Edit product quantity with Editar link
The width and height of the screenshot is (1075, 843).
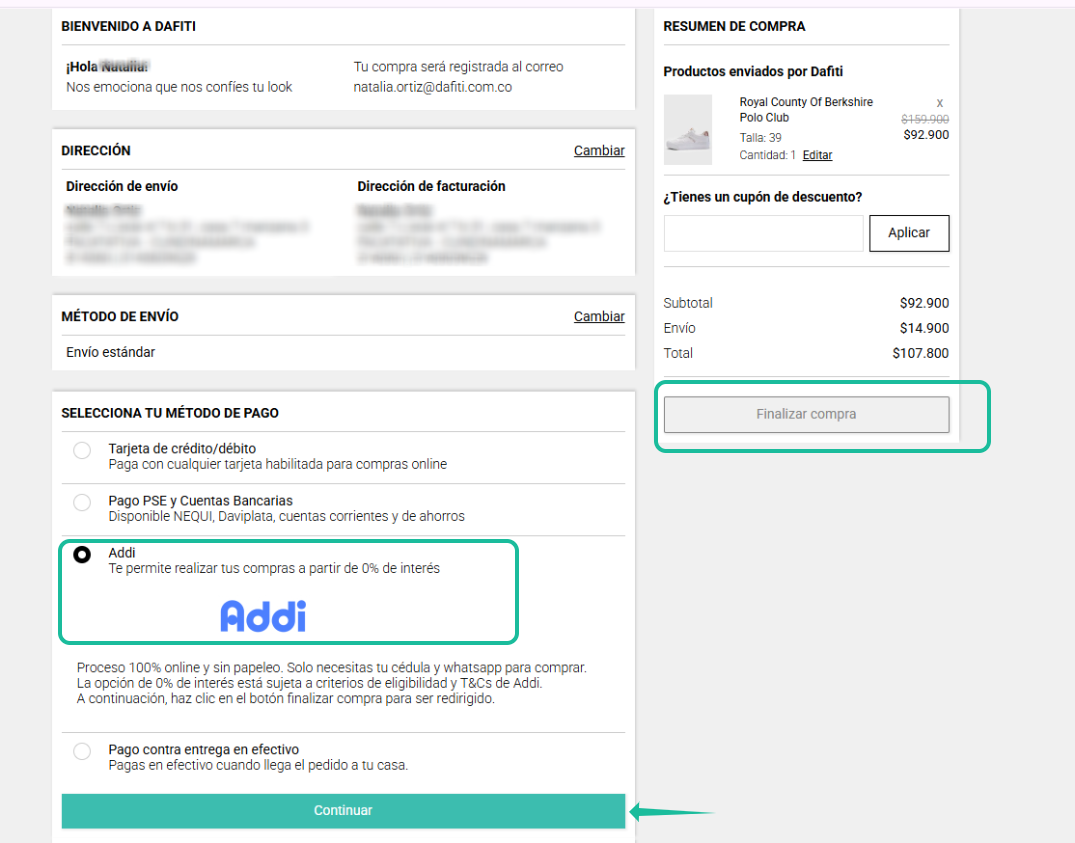[817, 155]
